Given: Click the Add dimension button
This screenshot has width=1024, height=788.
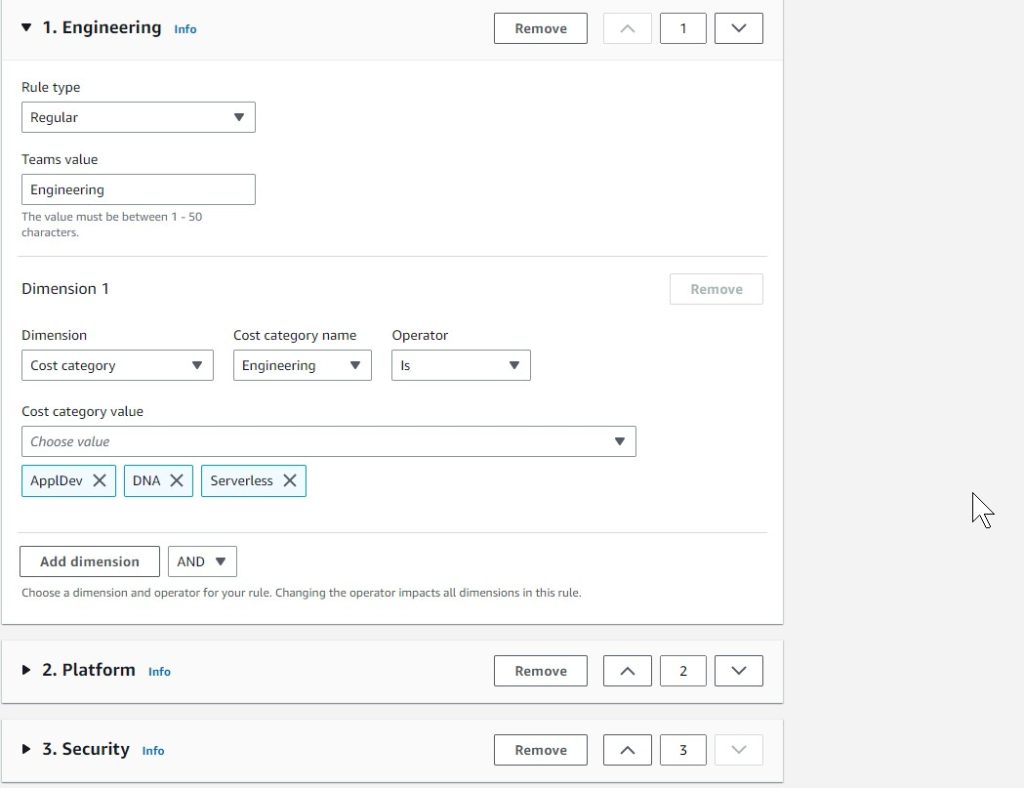Looking at the screenshot, I should 89,561.
